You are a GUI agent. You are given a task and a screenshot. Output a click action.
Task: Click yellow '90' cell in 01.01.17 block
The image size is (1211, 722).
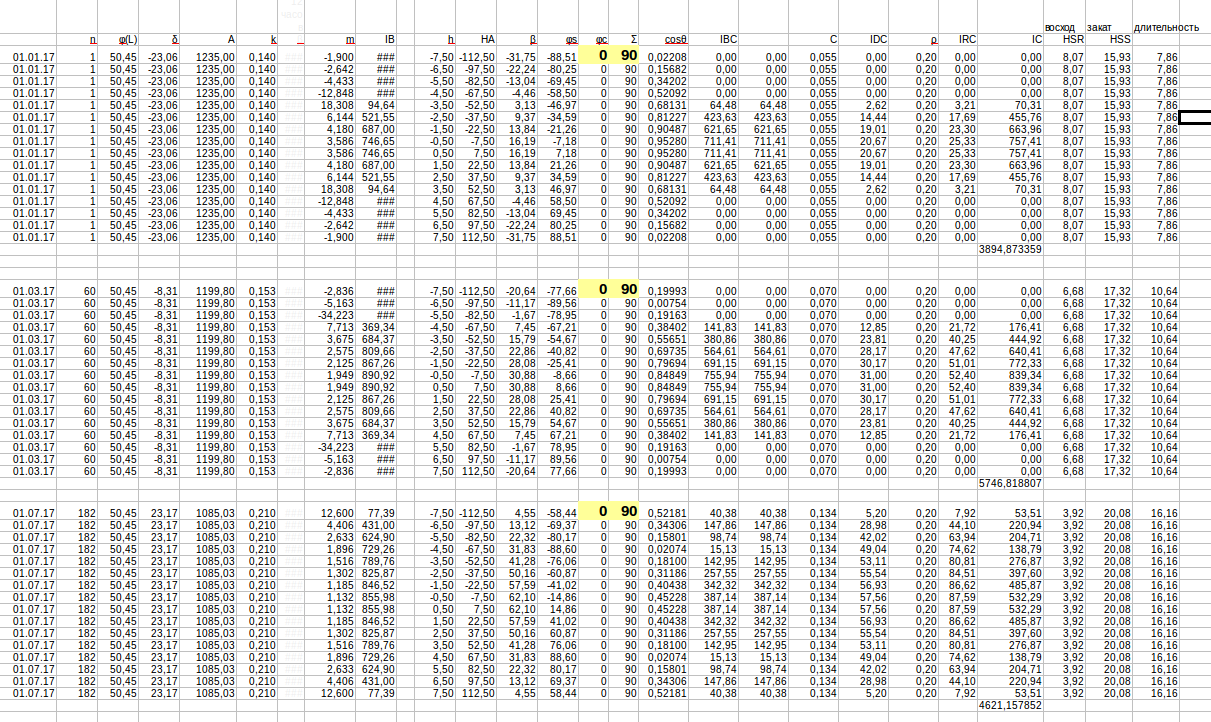pos(626,55)
